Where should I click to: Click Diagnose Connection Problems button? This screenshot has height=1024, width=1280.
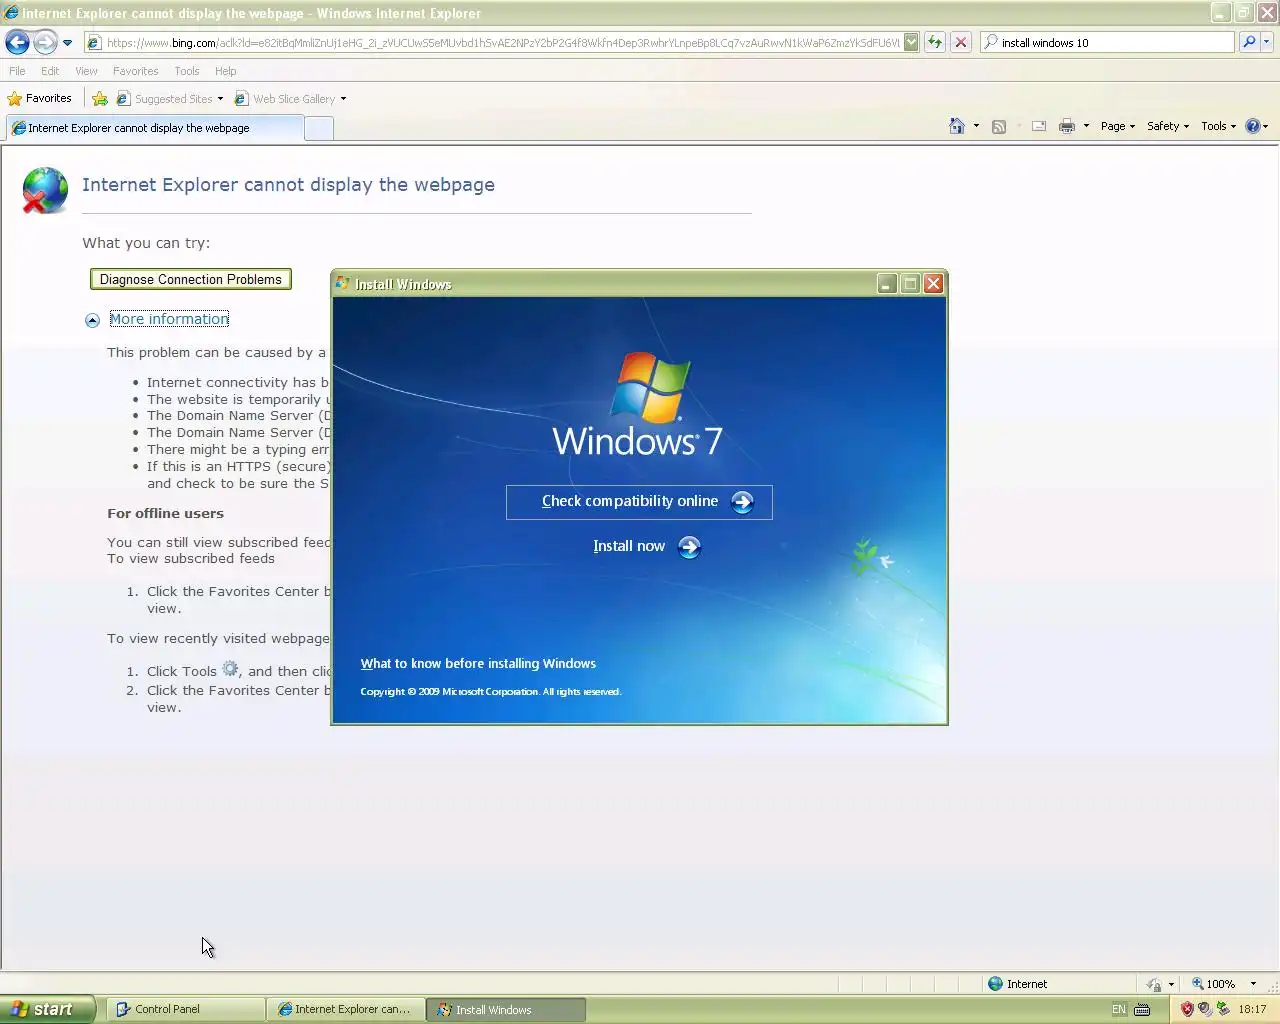190,279
